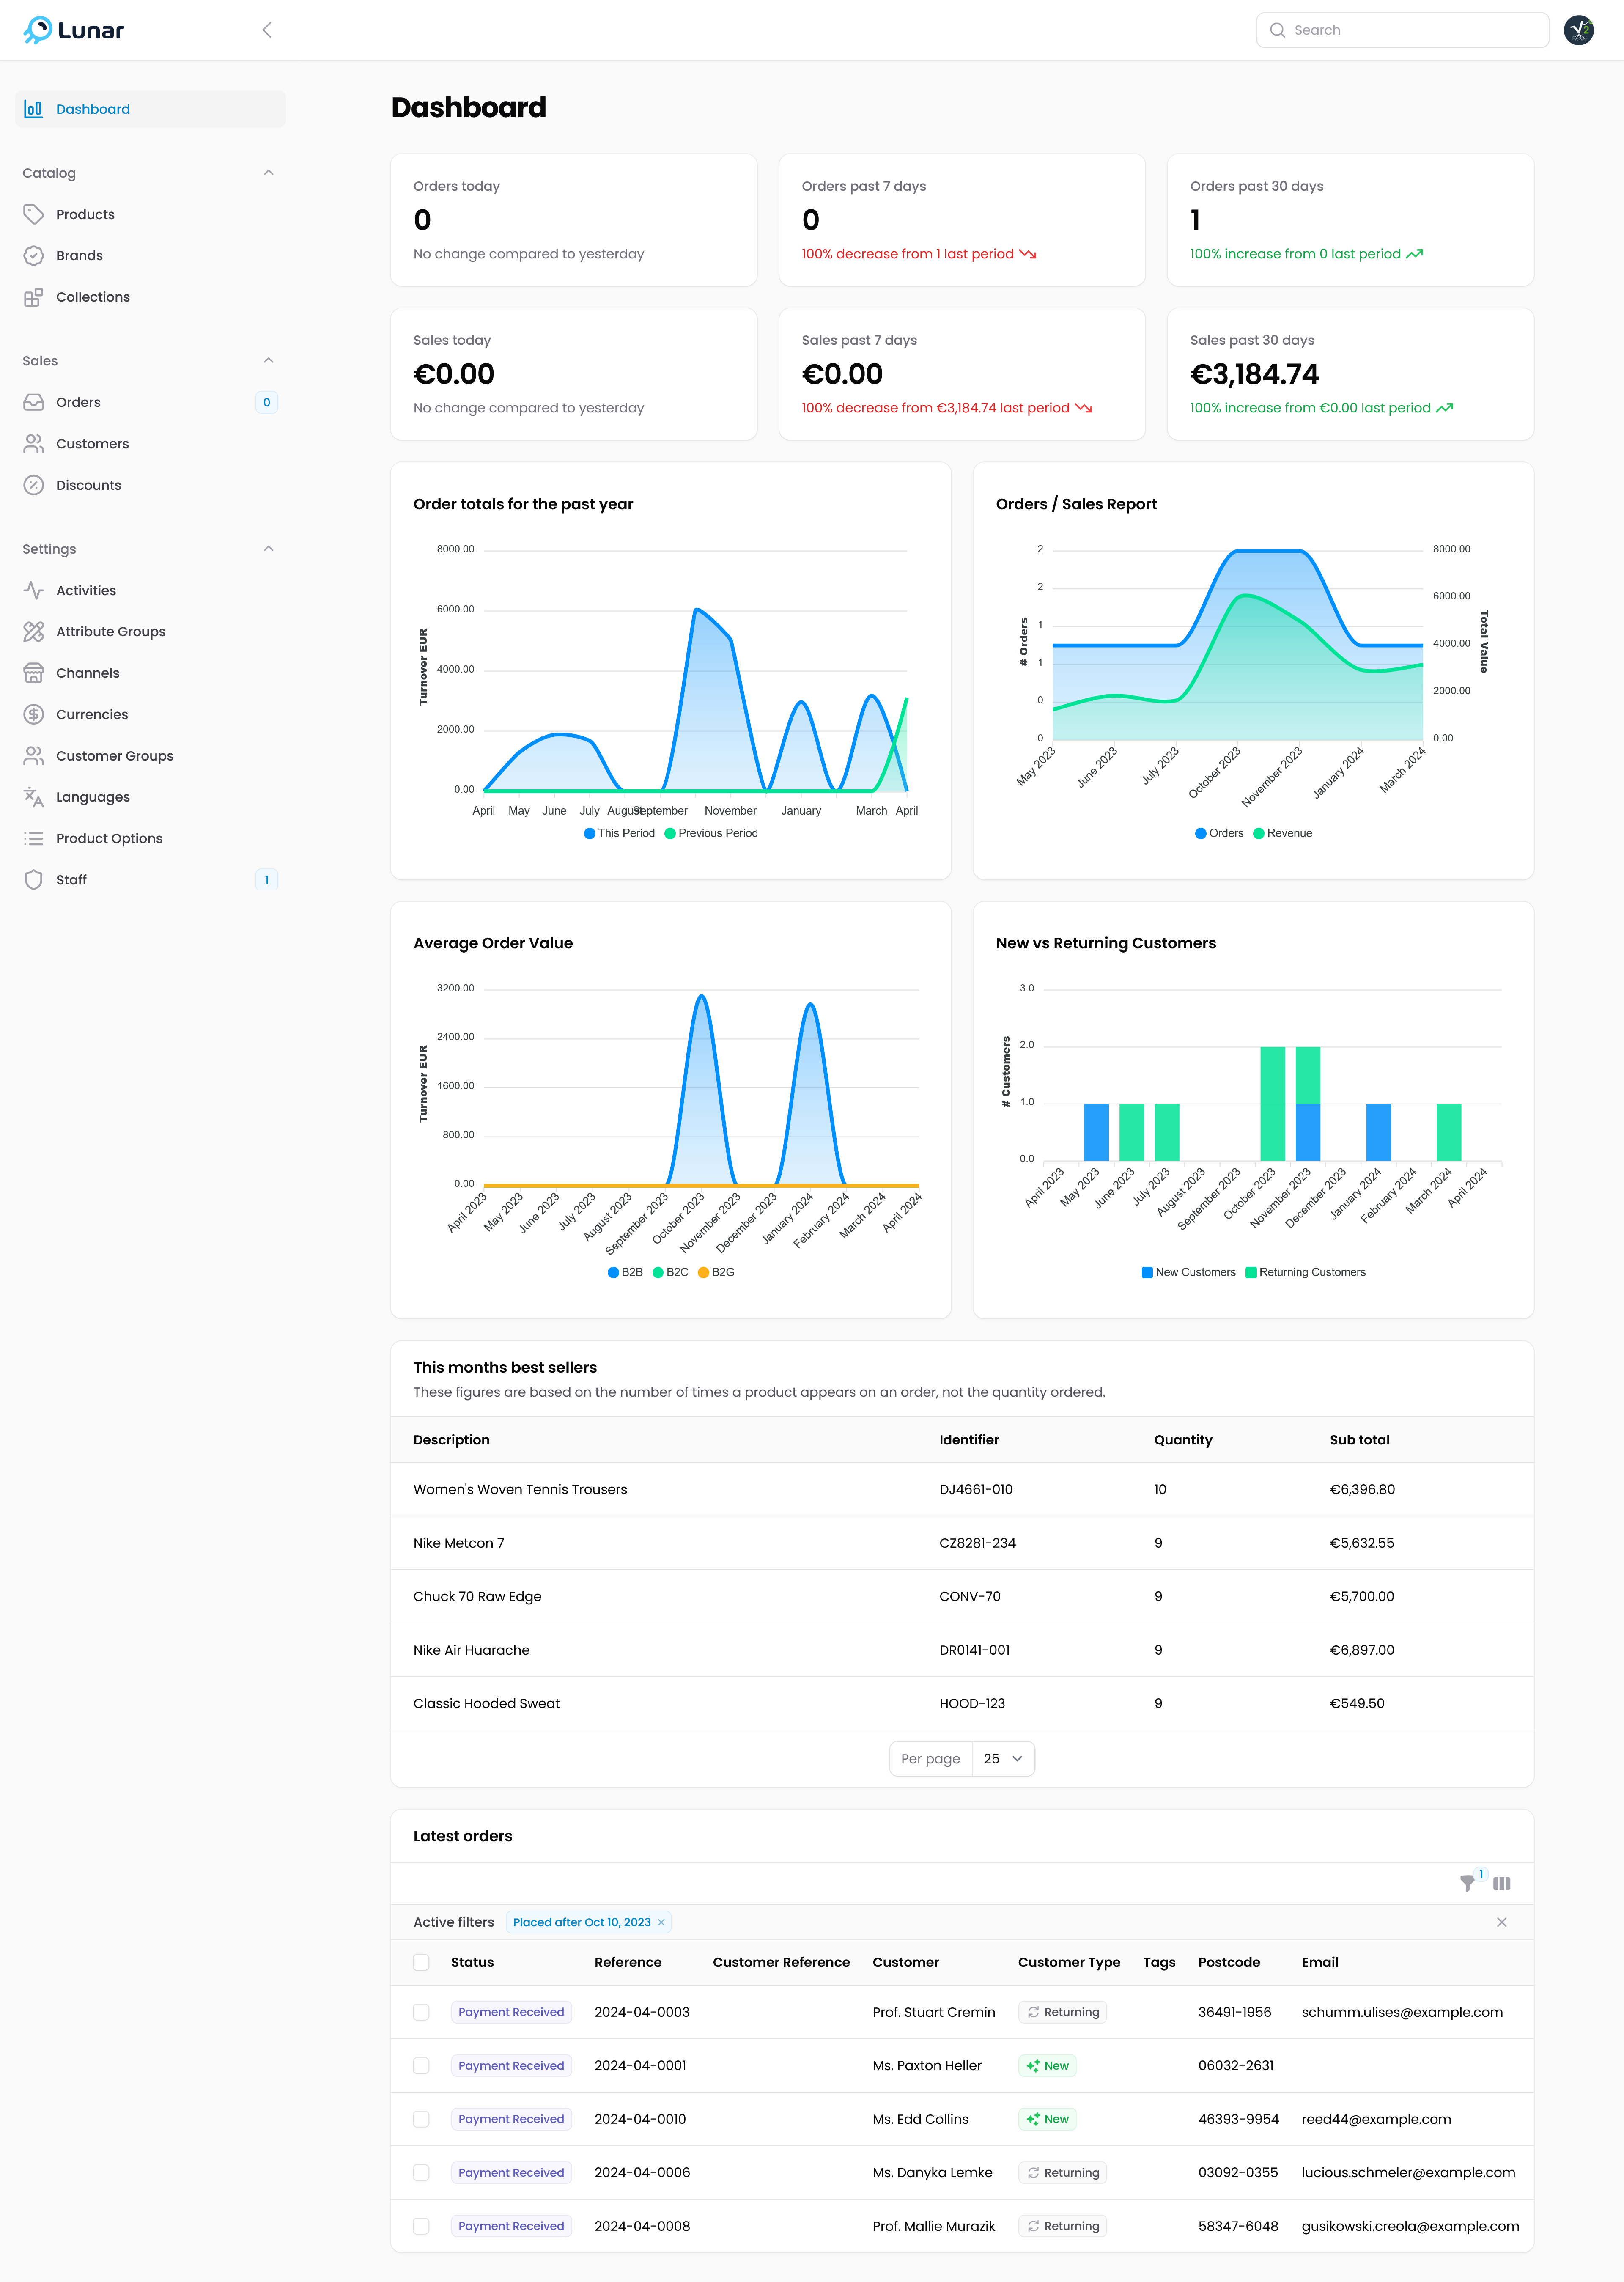The width and height of the screenshot is (1624, 2282).
Task: Open the Orders menu item
Action: (x=150, y=402)
